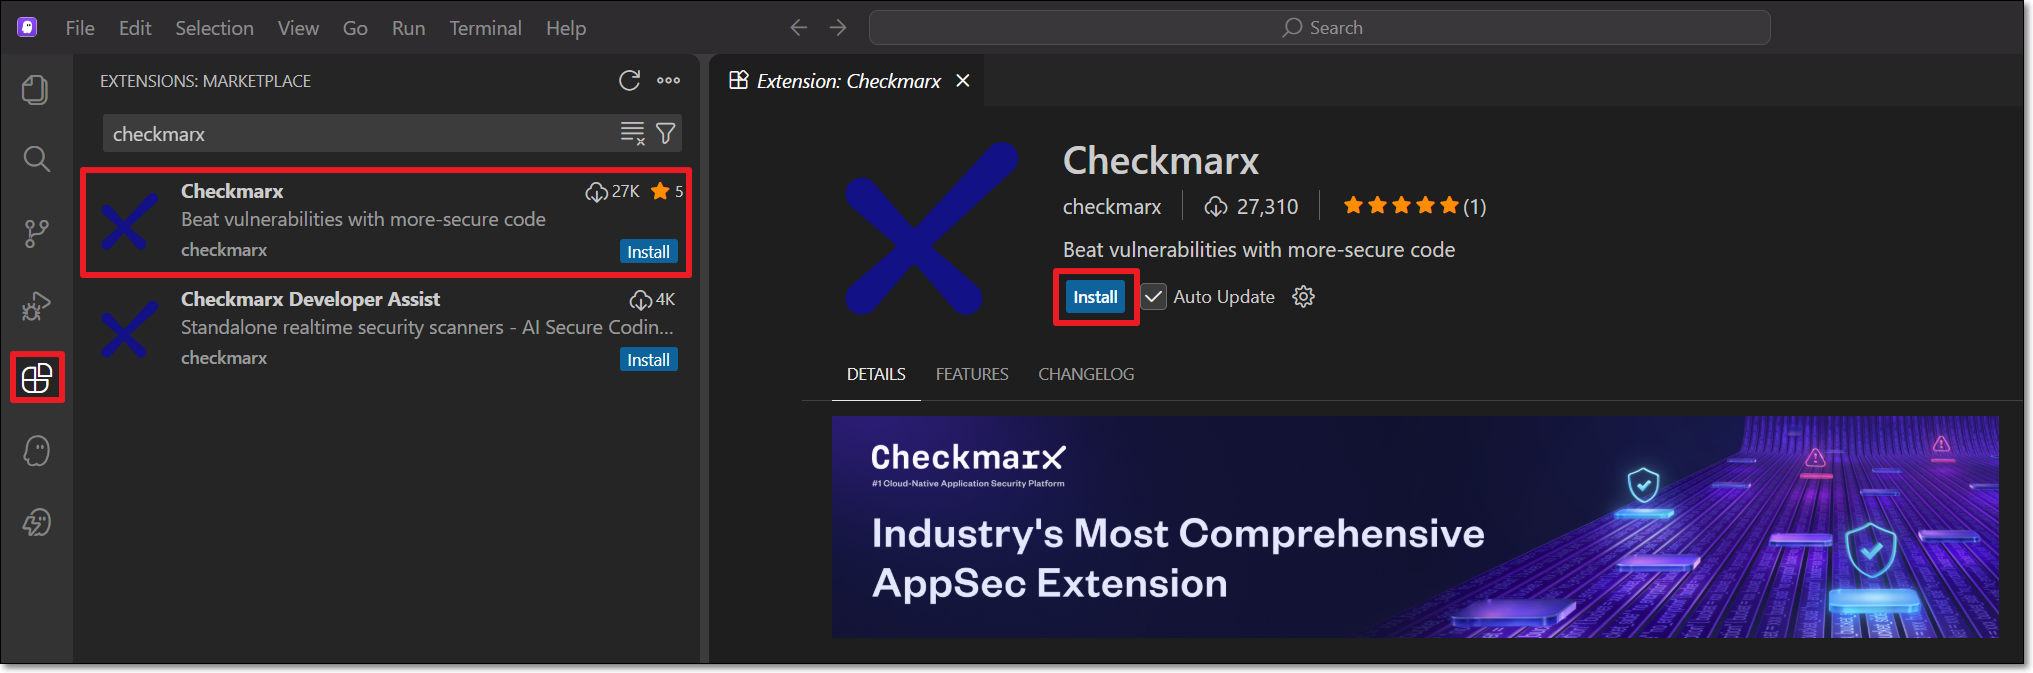
Task: Open Views and More Actions ellipsis
Action: pos(669,81)
